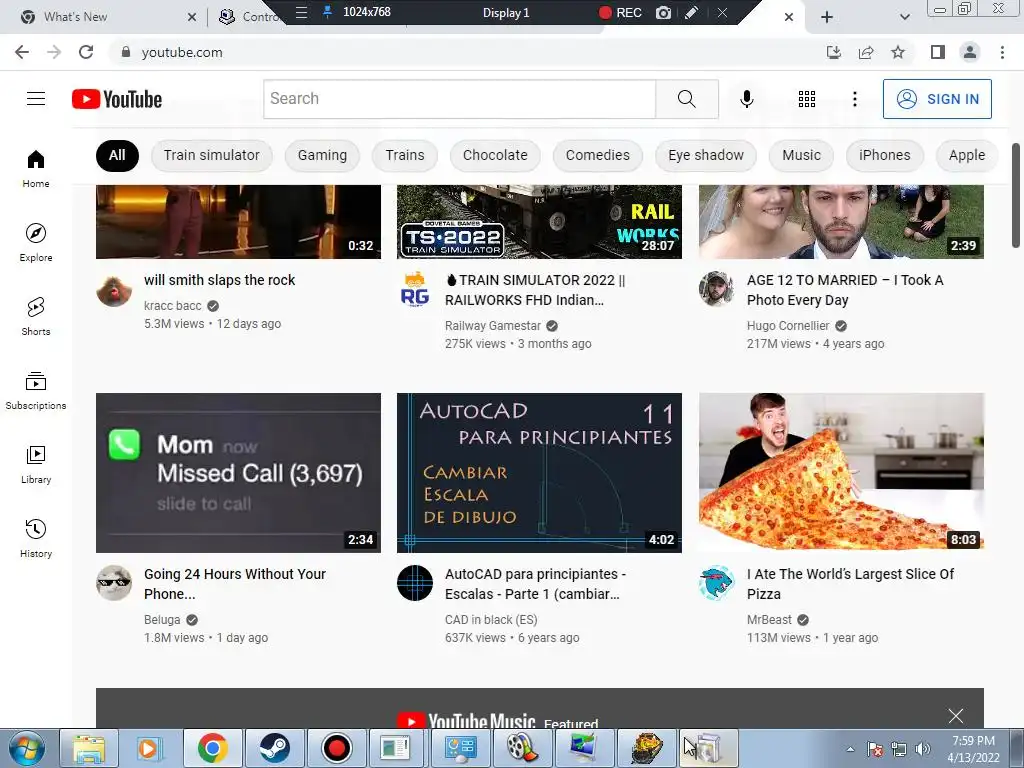This screenshot has width=1024, height=768.
Task: Open 'will smith slaps the rock' title
Action: coord(219,280)
